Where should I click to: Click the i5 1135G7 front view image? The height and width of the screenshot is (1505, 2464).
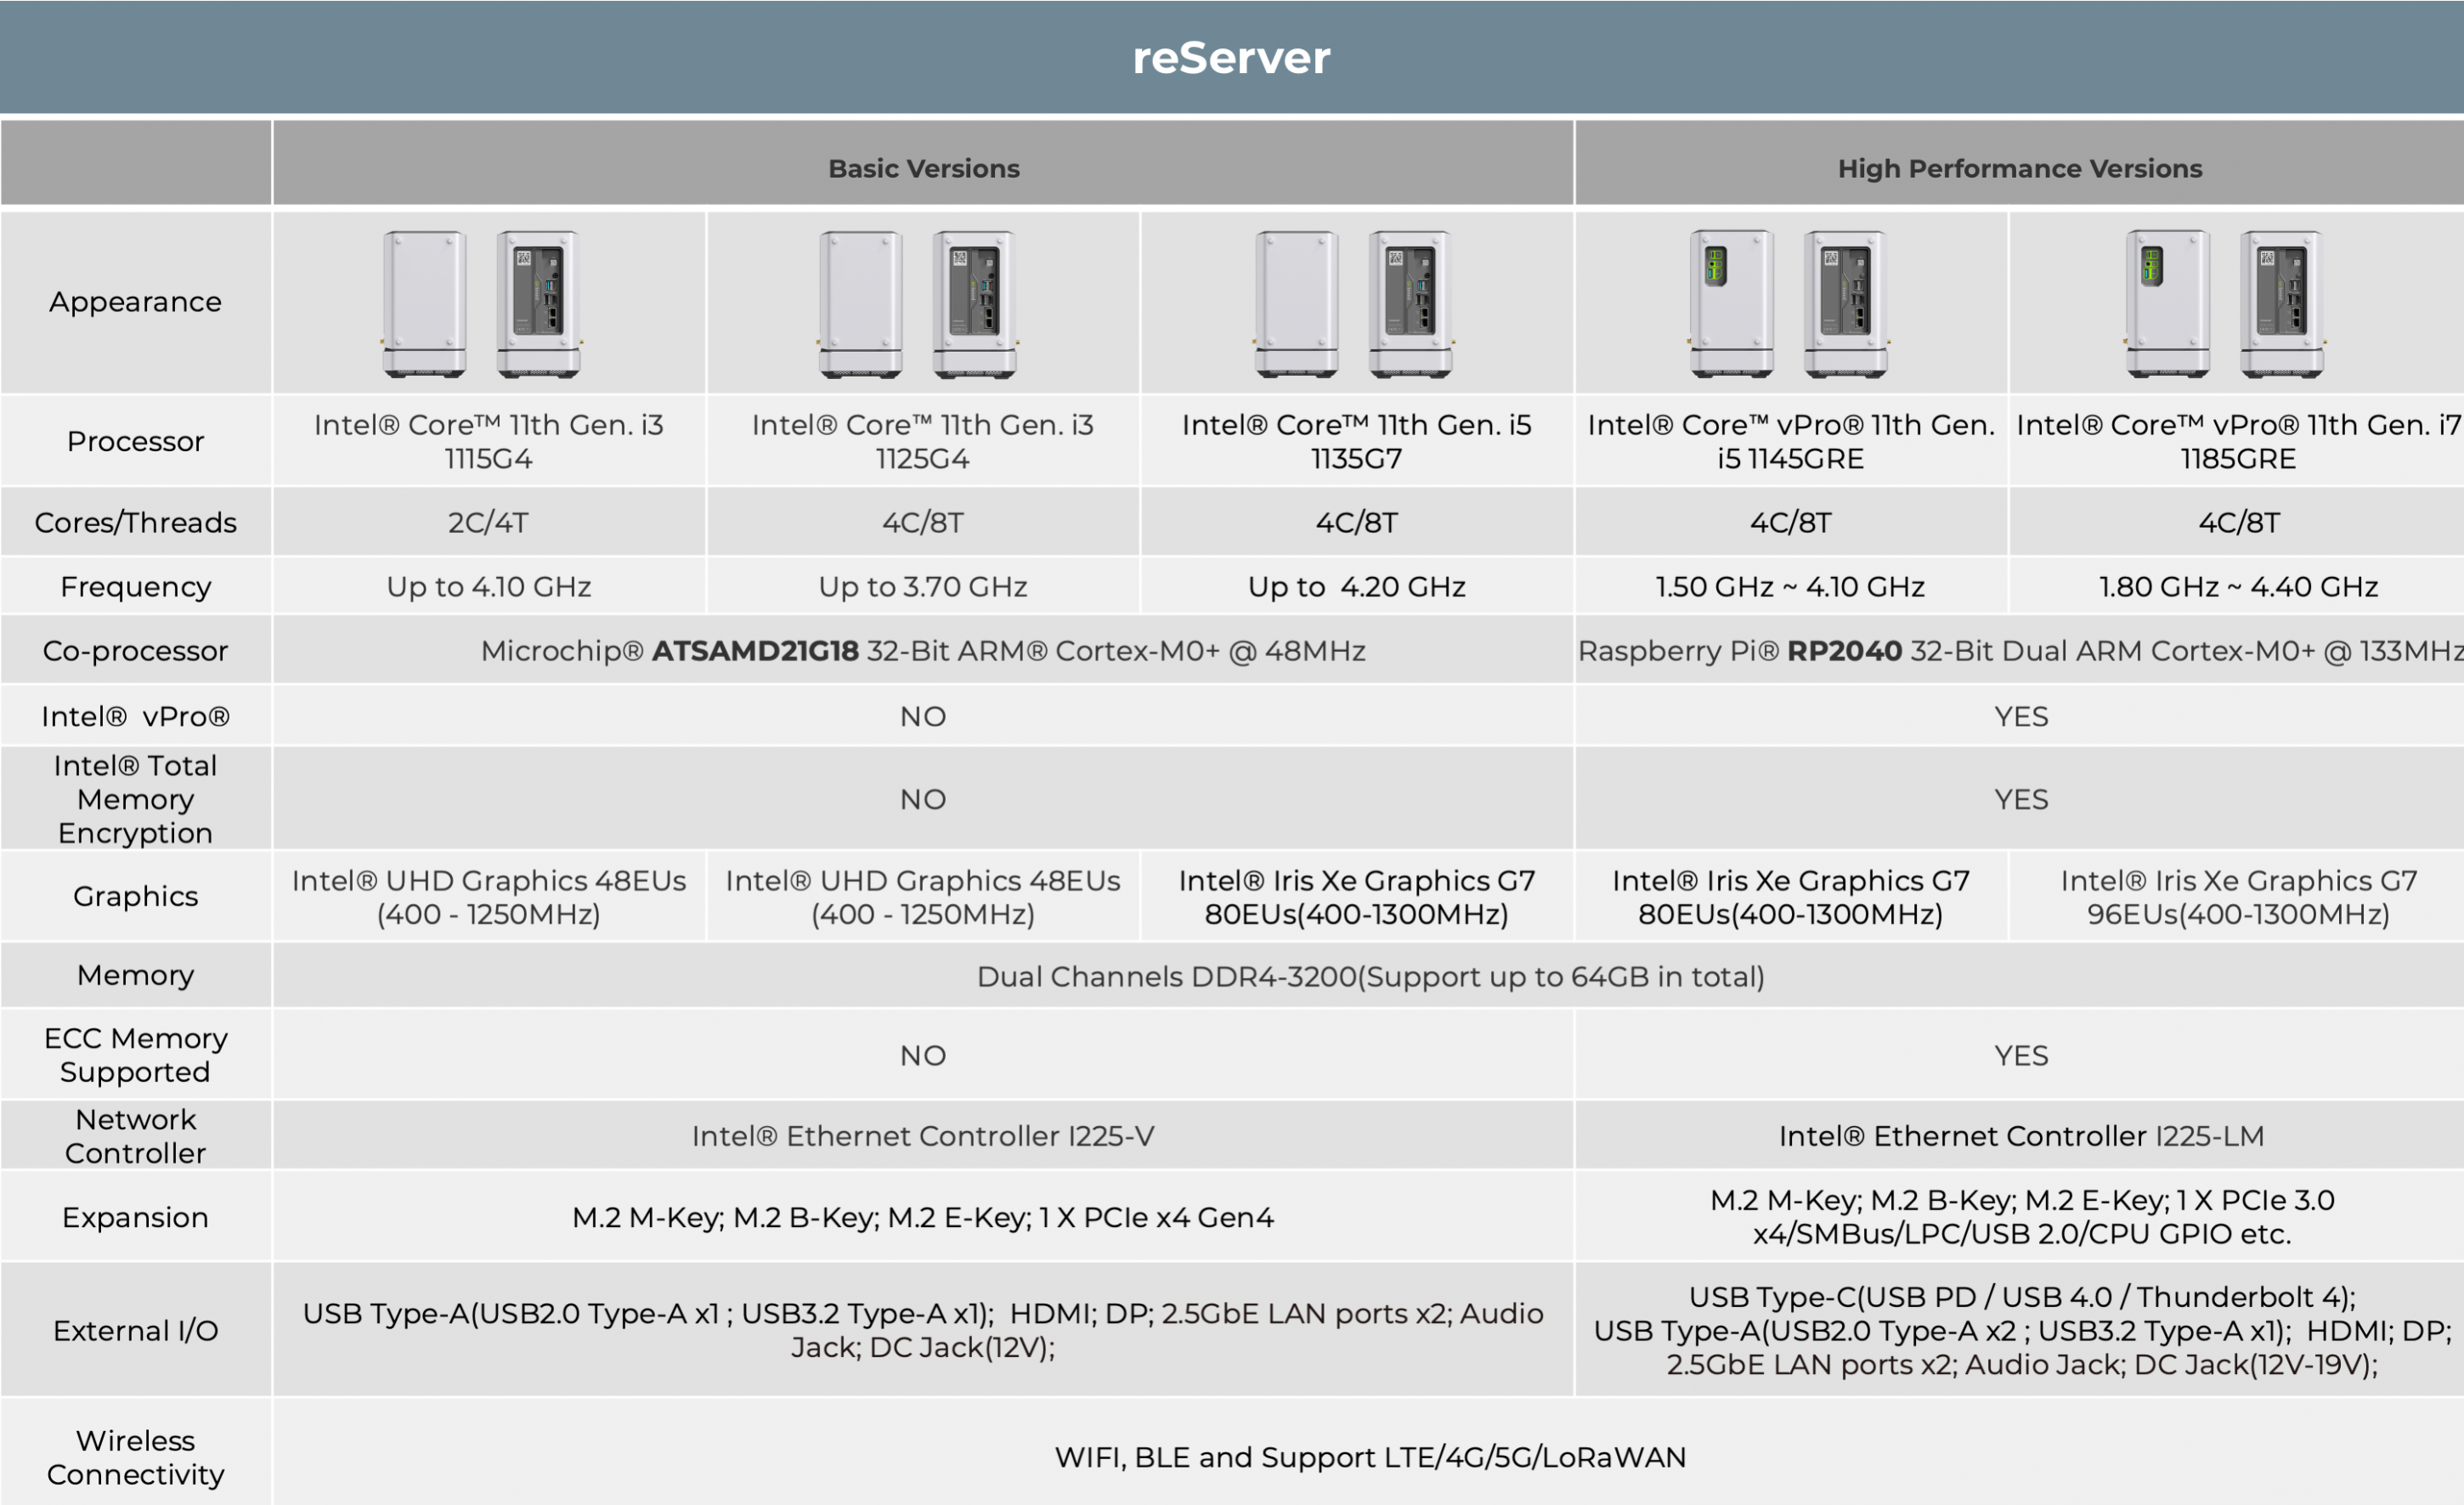coord(1296,304)
